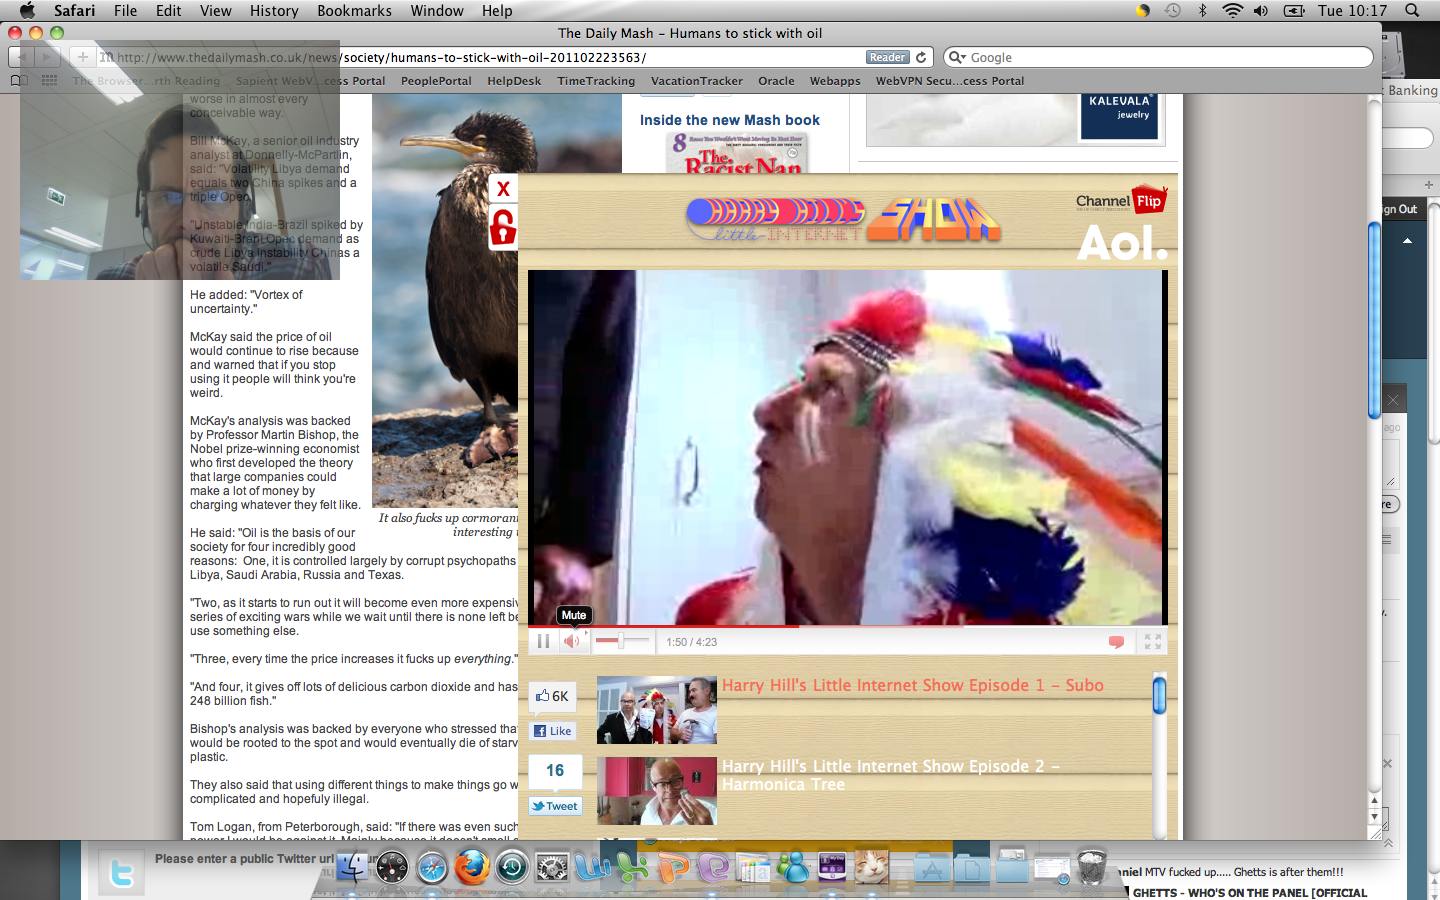Click the Safari Reader button
Viewport: 1440px width, 900px height.
[x=887, y=57]
